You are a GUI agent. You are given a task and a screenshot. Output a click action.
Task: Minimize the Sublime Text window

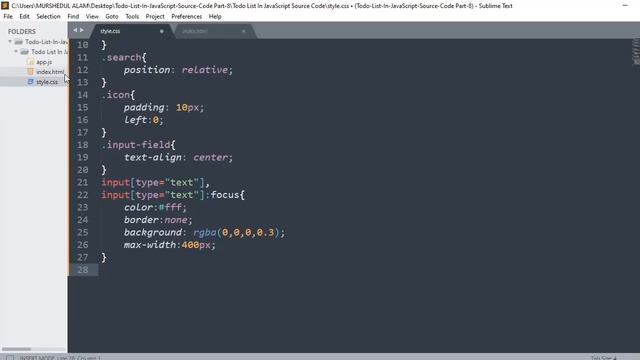pos(625,5)
